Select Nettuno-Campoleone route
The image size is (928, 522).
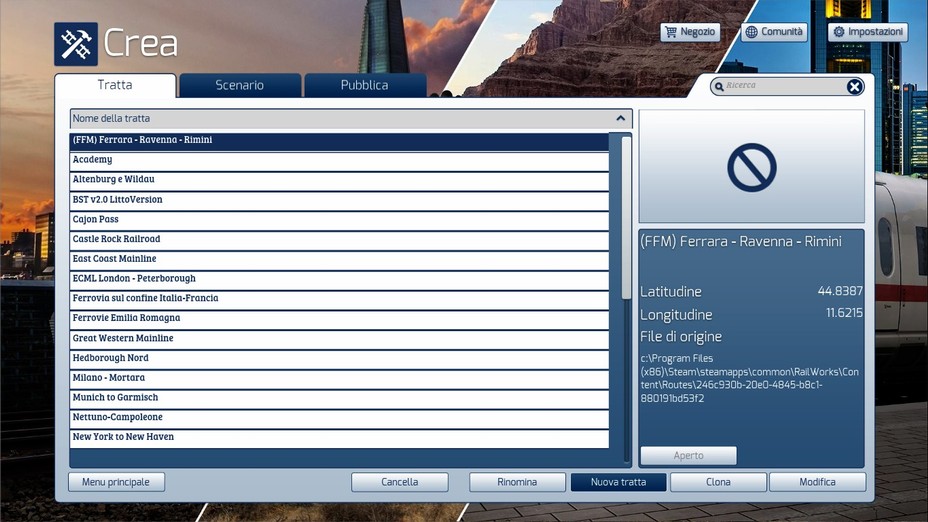(x=339, y=418)
